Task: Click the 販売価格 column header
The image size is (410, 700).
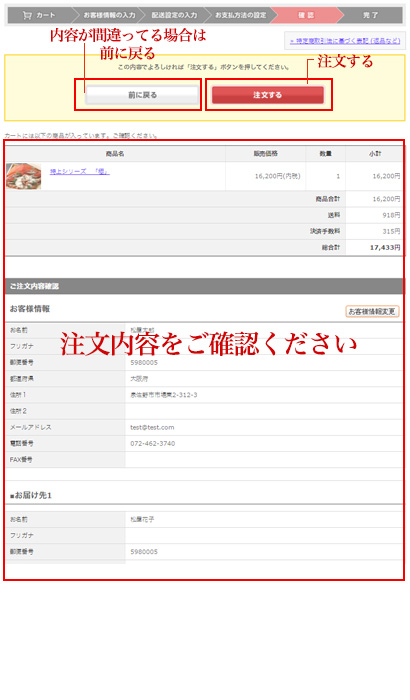Action: (266, 154)
